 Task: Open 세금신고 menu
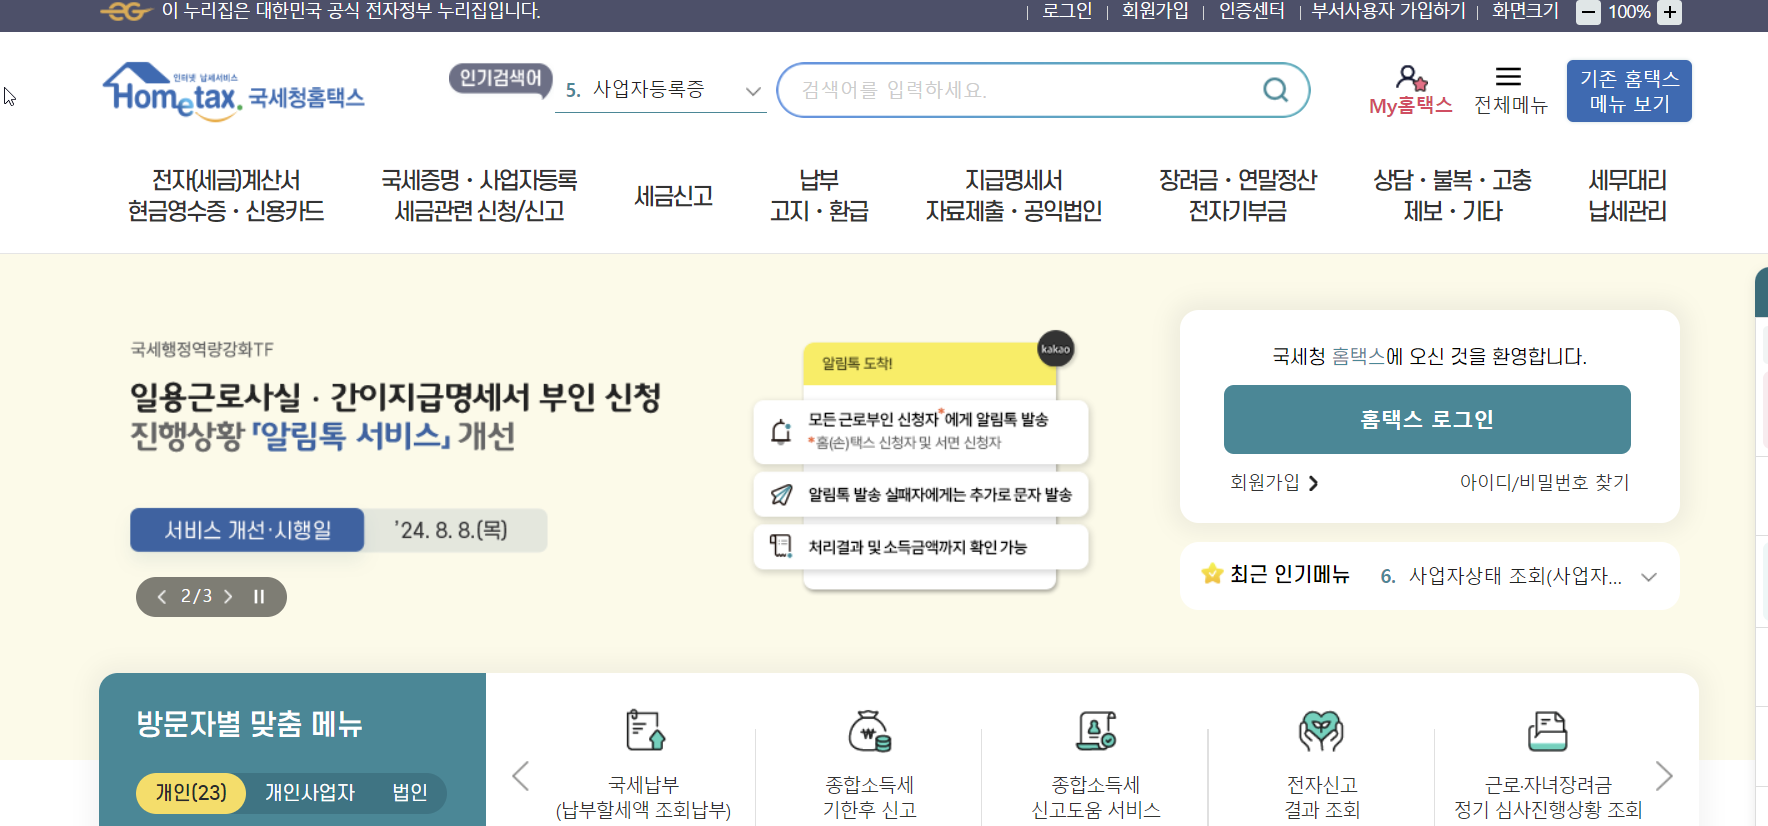[674, 196]
